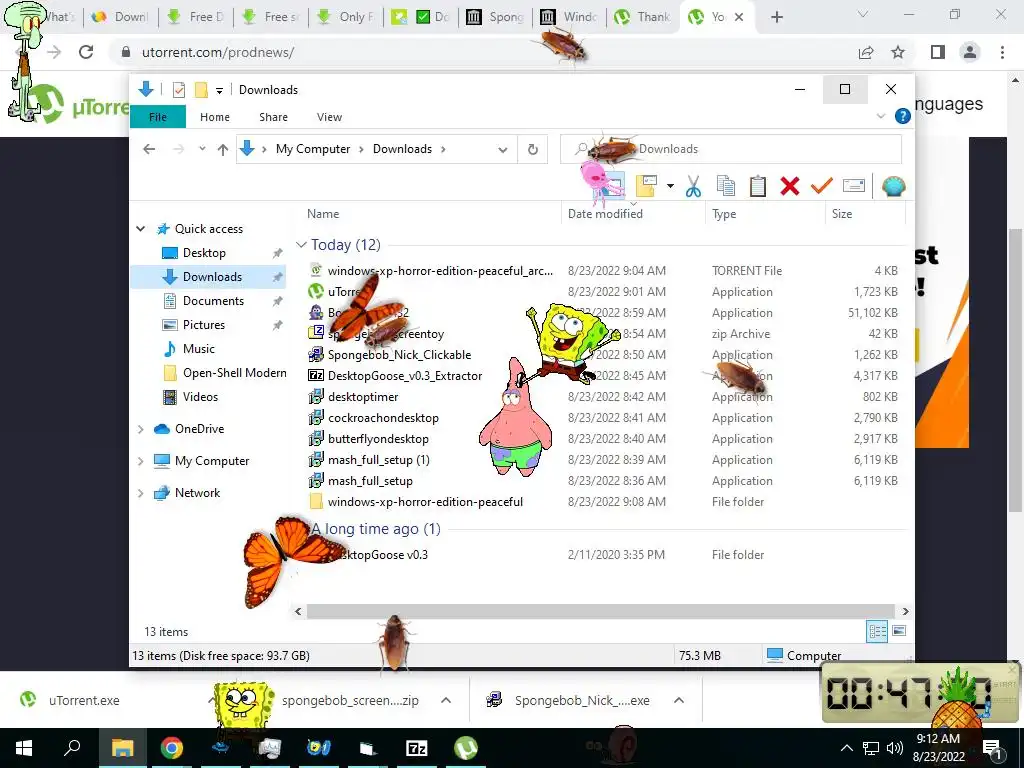Select windows-xp-horror-edition-peaceful folder
The height and width of the screenshot is (768, 1024).
[424, 502]
